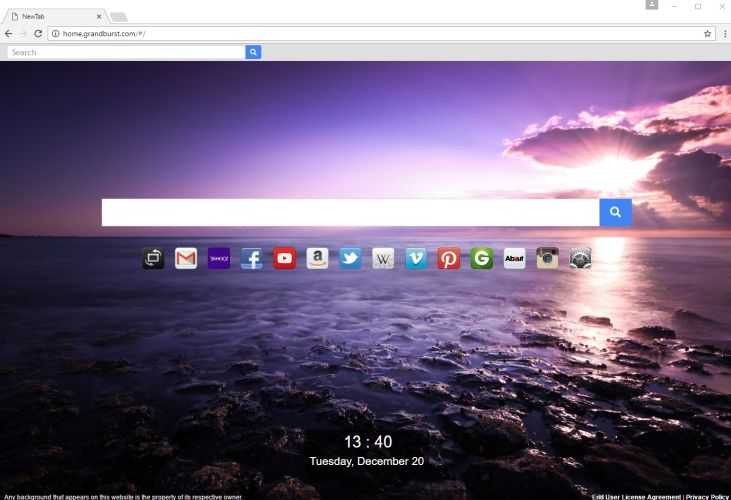Close the NewTab tab
The width and height of the screenshot is (731, 500).
(99, 16)
